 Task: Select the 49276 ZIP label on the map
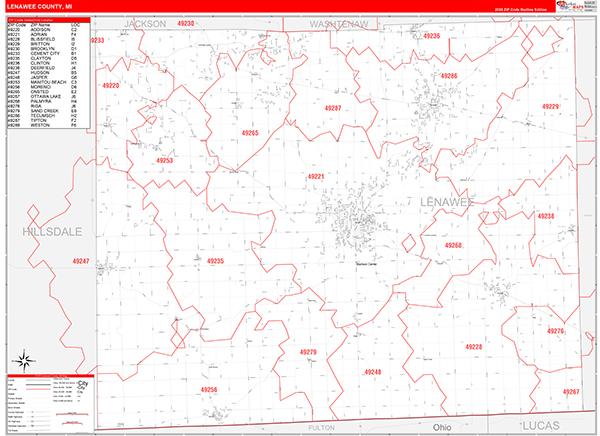click(x=555, y=331)
